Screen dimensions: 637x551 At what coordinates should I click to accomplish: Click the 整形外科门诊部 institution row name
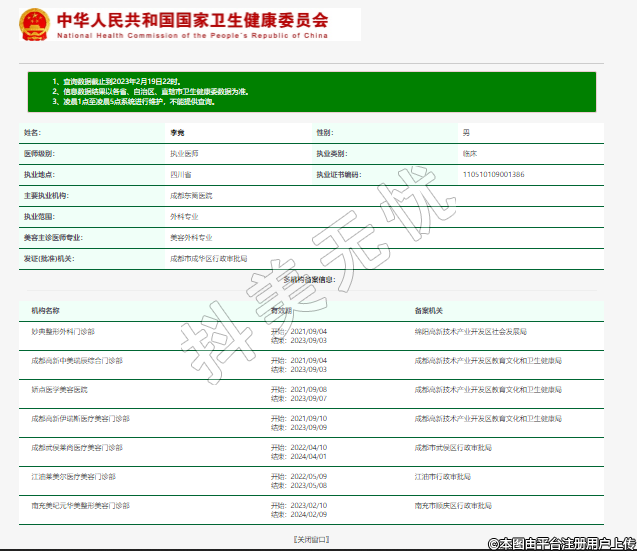pyautogui.click(x=63, y=332)
